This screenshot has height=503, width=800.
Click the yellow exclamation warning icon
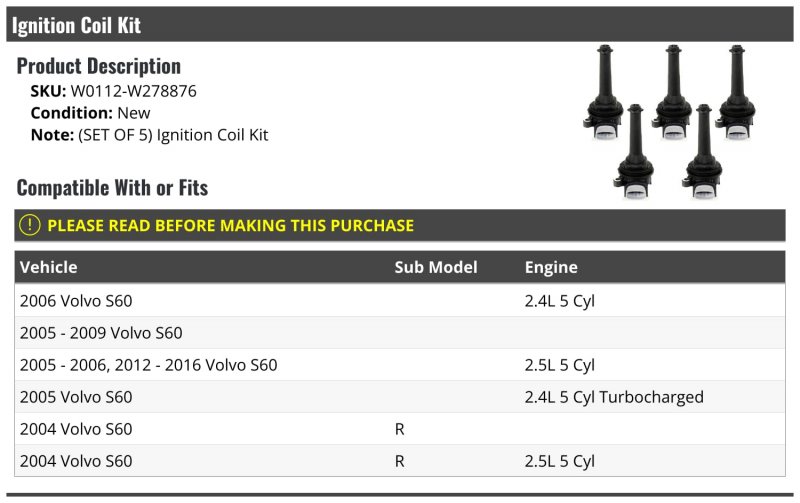(30, 225)
